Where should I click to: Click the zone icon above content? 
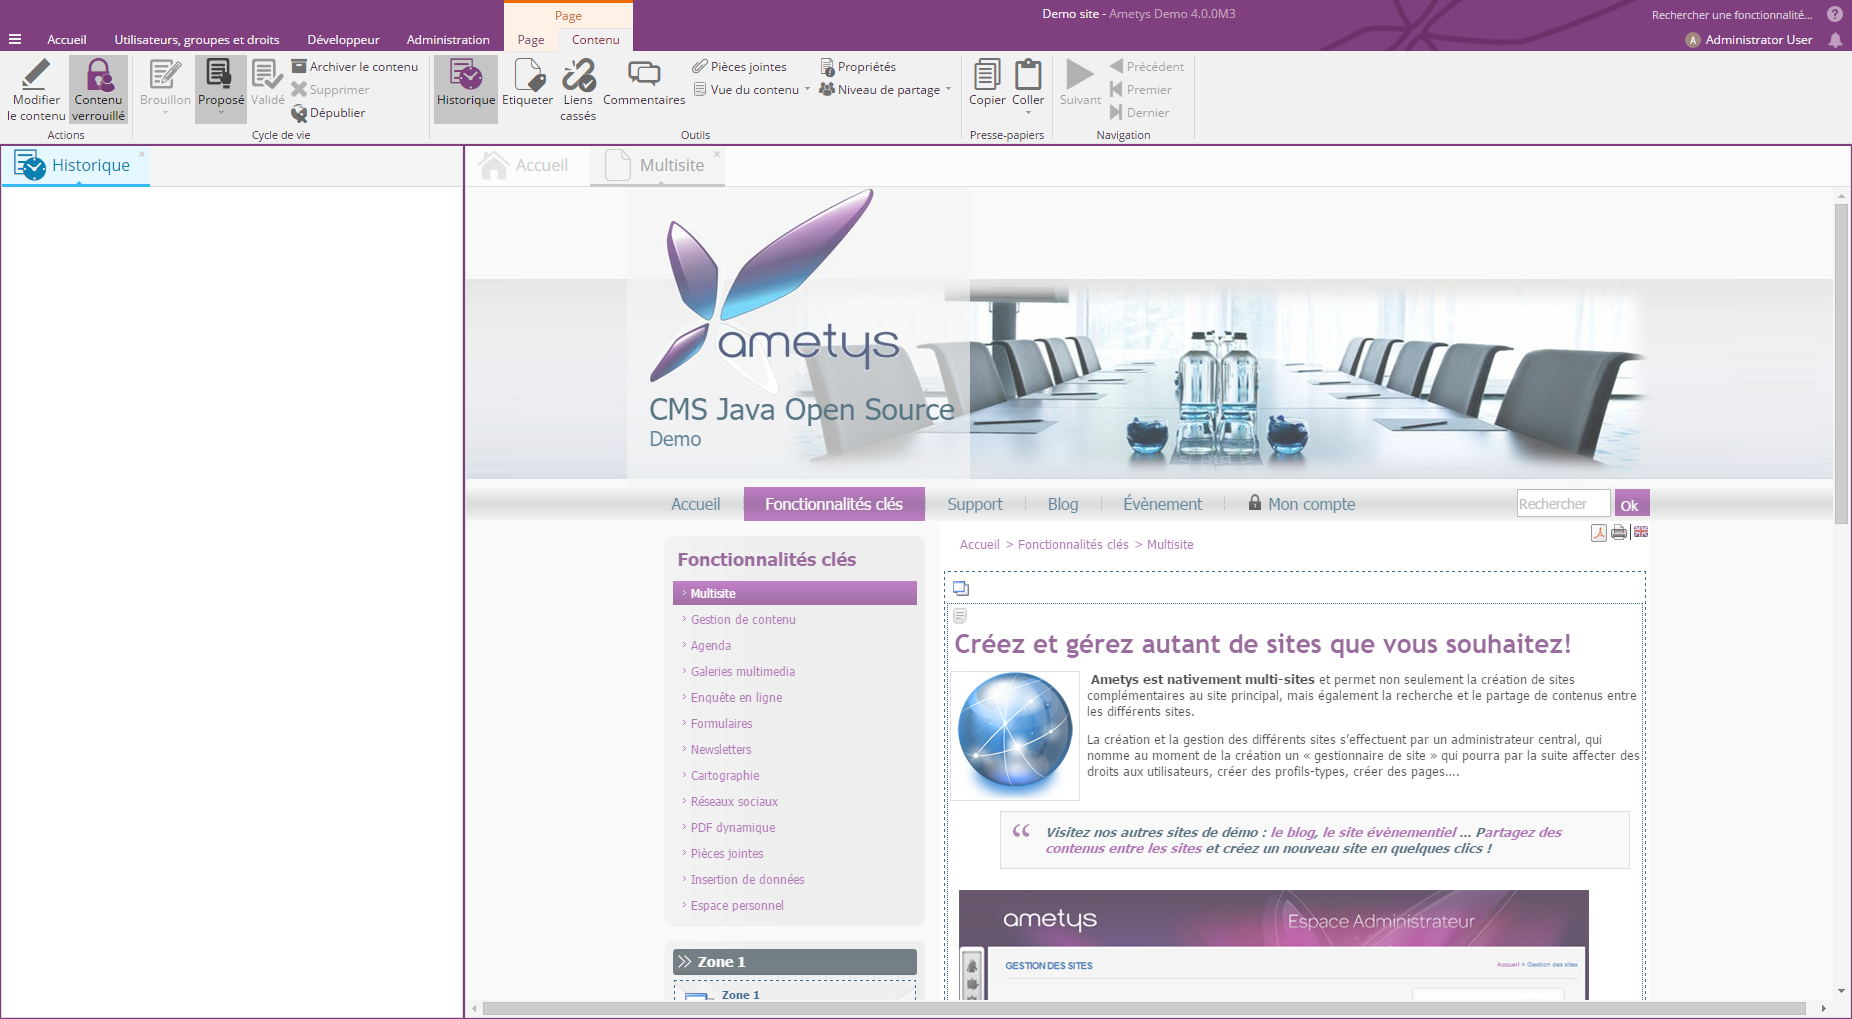[x=961, y=588]
